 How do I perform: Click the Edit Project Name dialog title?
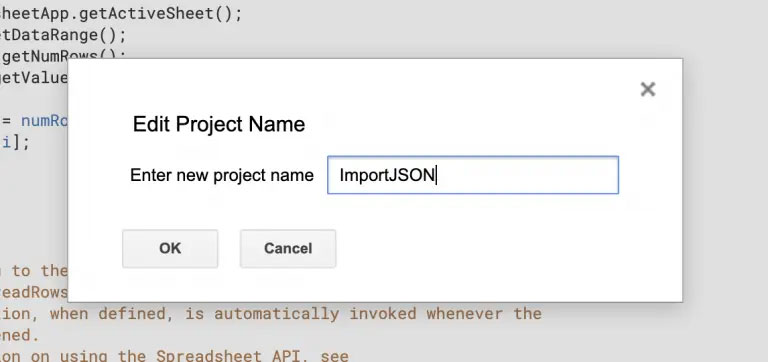click(219, 124)
